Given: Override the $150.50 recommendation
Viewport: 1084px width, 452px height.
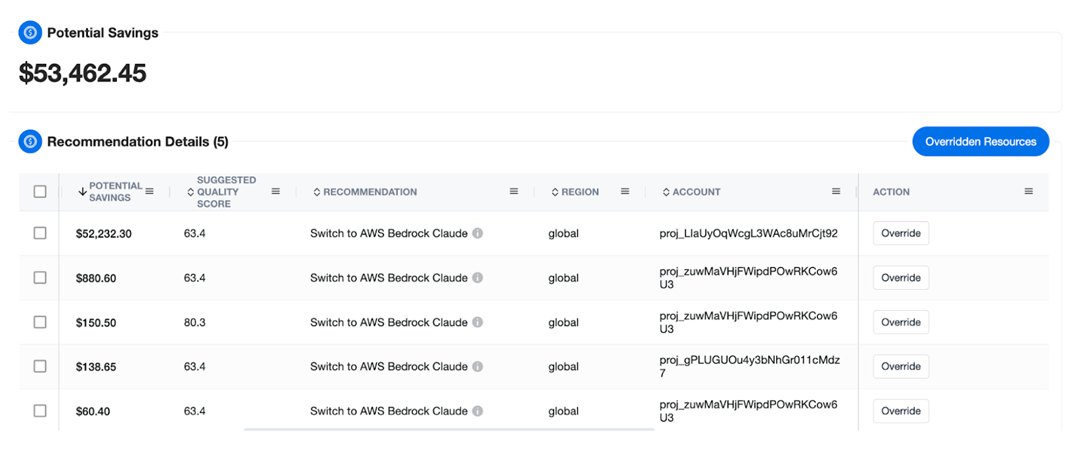Looking at the screenshot, I should 901,322.
